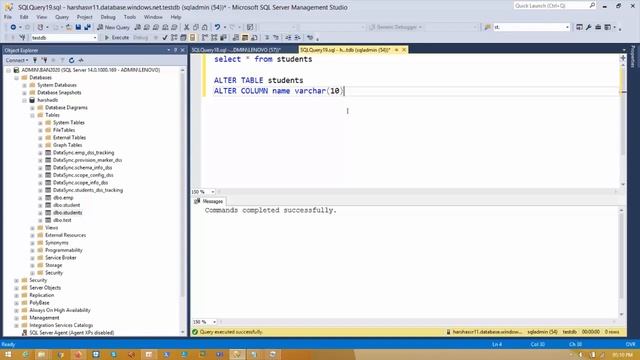Click the Cut scissors icon

point(186,27)
